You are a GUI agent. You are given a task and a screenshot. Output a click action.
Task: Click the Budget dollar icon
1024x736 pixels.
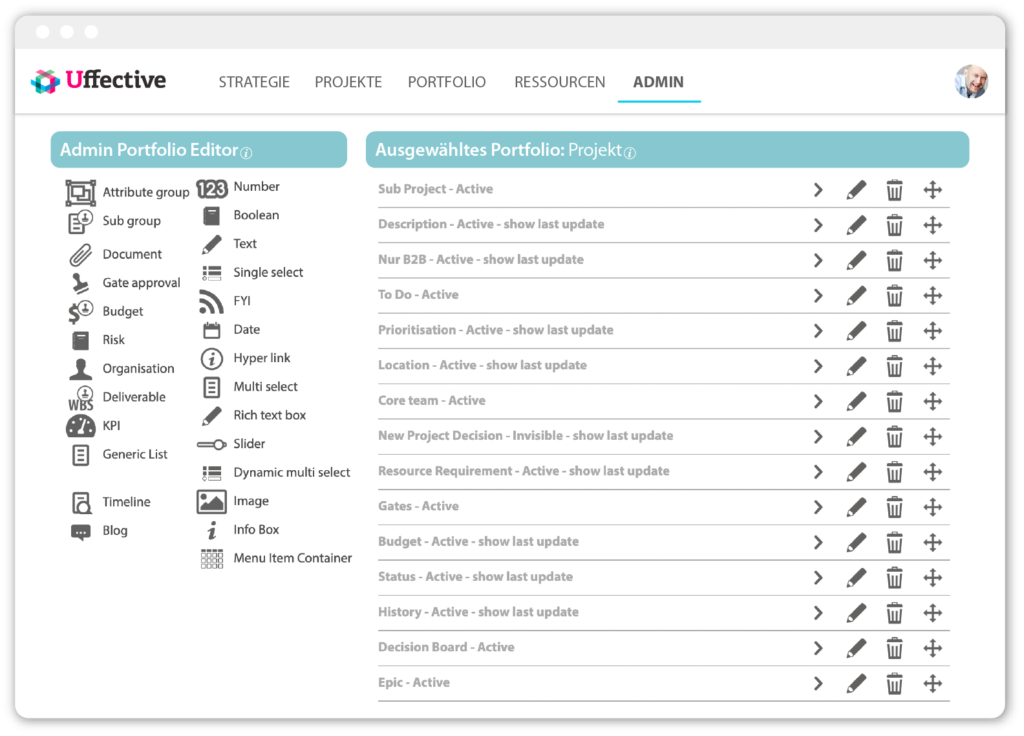pyautogui.click(x=80, y=312)
